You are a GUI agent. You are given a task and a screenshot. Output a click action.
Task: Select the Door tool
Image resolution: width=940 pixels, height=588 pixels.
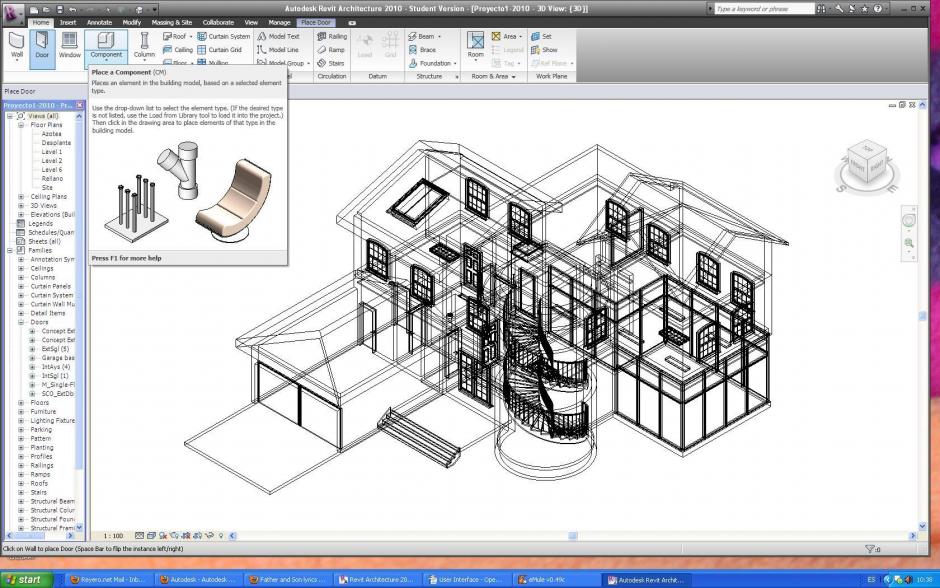click(42, 44)
